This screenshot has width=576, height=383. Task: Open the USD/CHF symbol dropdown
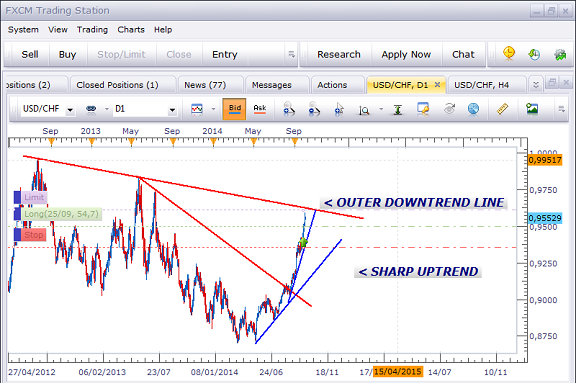click(x=70, y=110)
